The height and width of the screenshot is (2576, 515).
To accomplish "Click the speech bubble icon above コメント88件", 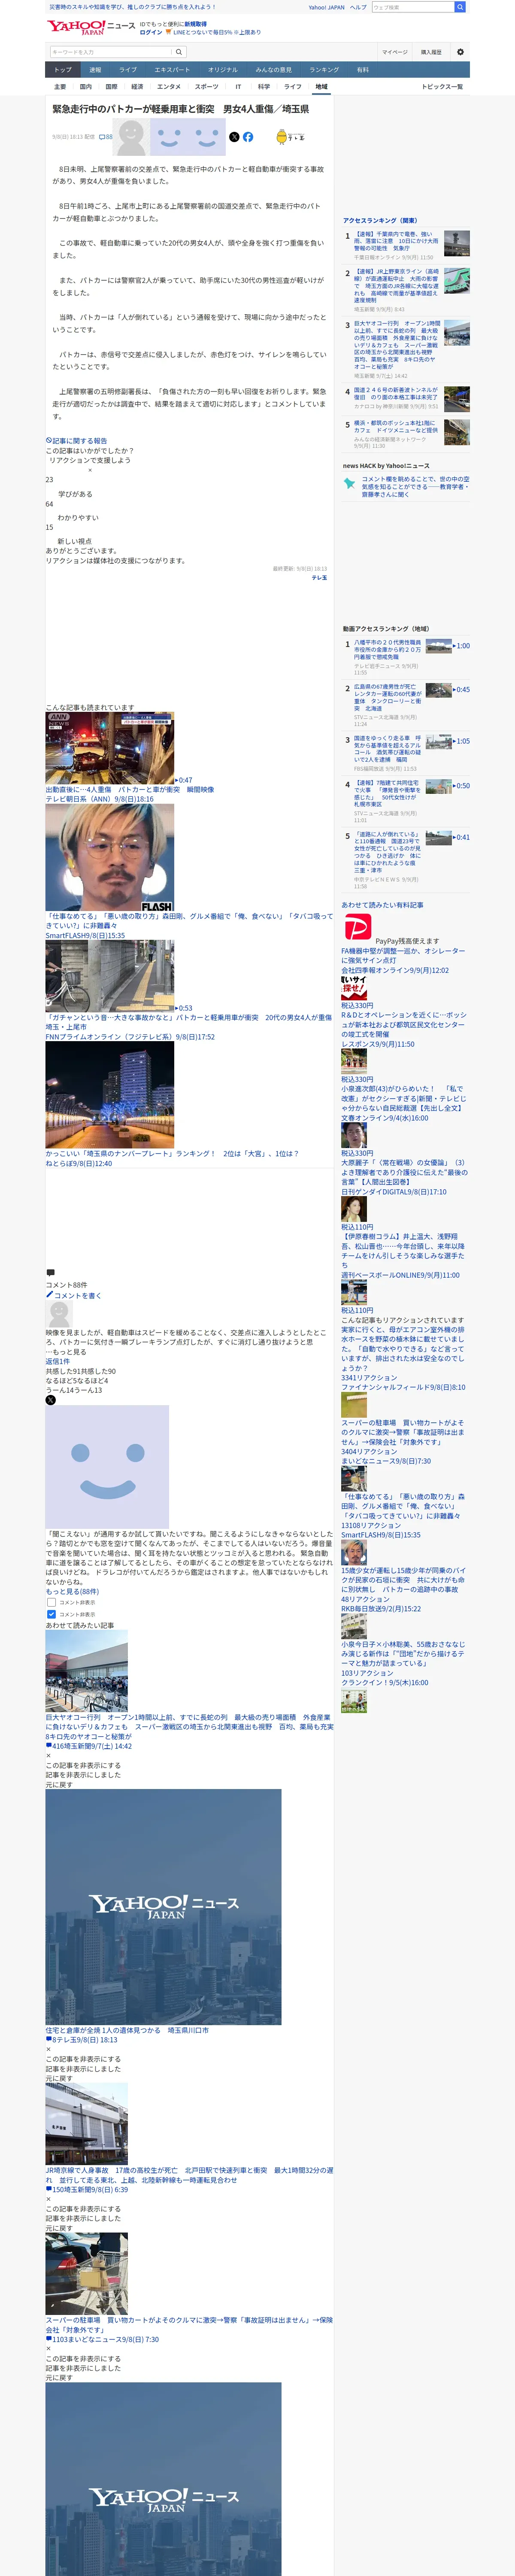I will 50,1274.
